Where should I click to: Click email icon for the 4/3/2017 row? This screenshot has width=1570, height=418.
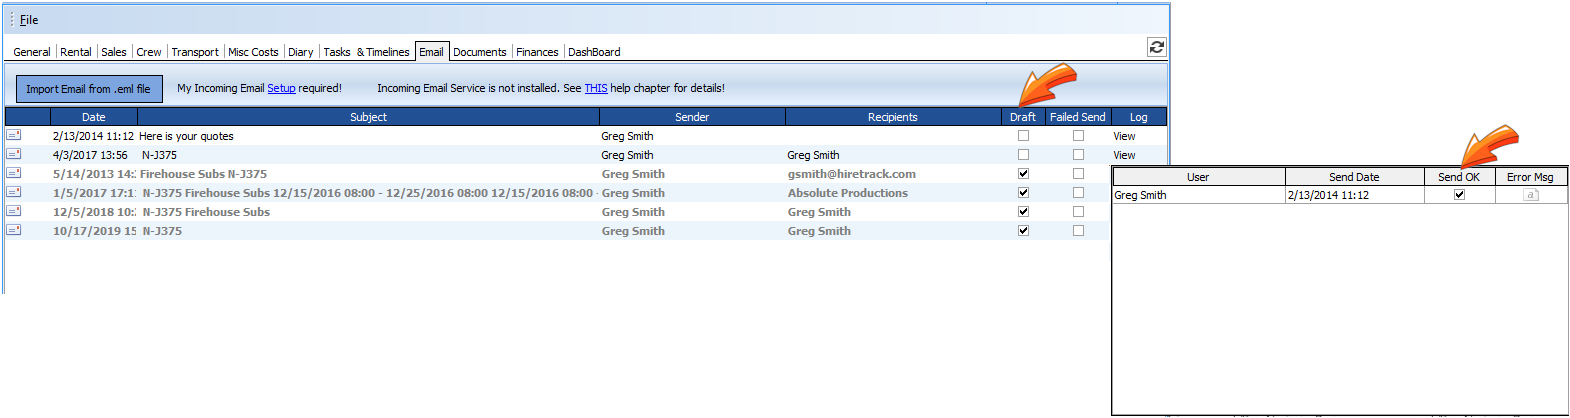[x=14, y=154]
